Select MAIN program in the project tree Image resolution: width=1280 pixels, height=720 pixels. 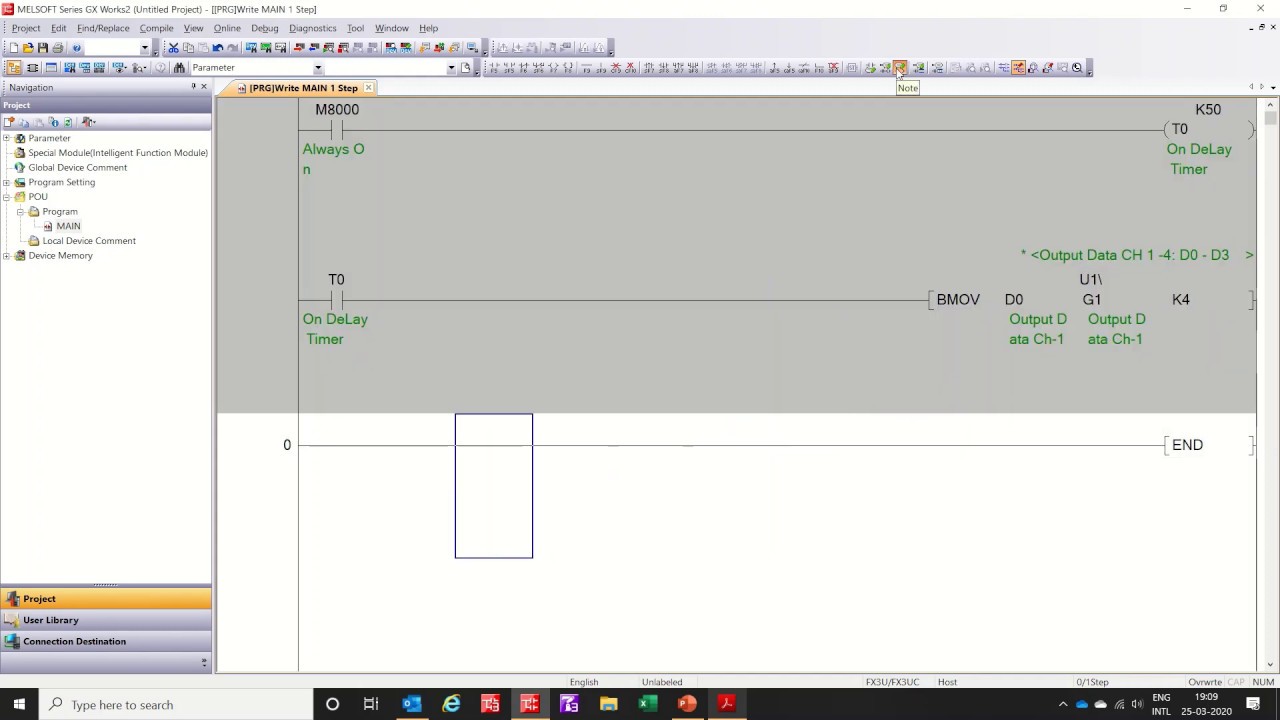click(68, 226)
